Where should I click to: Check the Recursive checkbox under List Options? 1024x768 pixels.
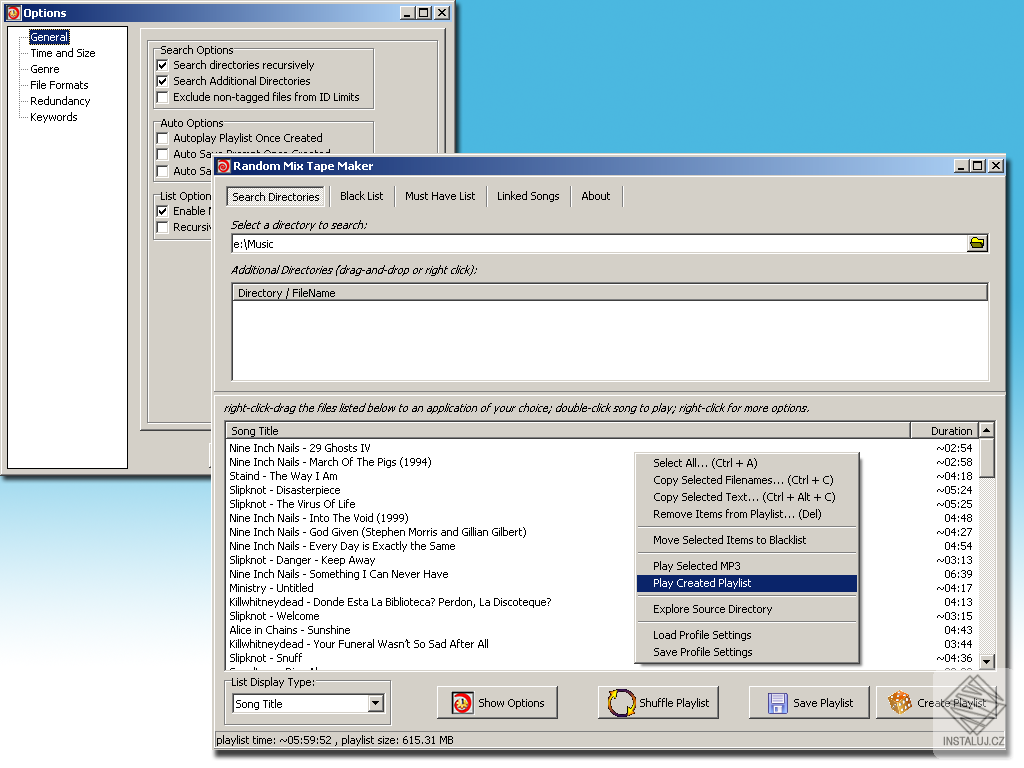pos(163,227)
